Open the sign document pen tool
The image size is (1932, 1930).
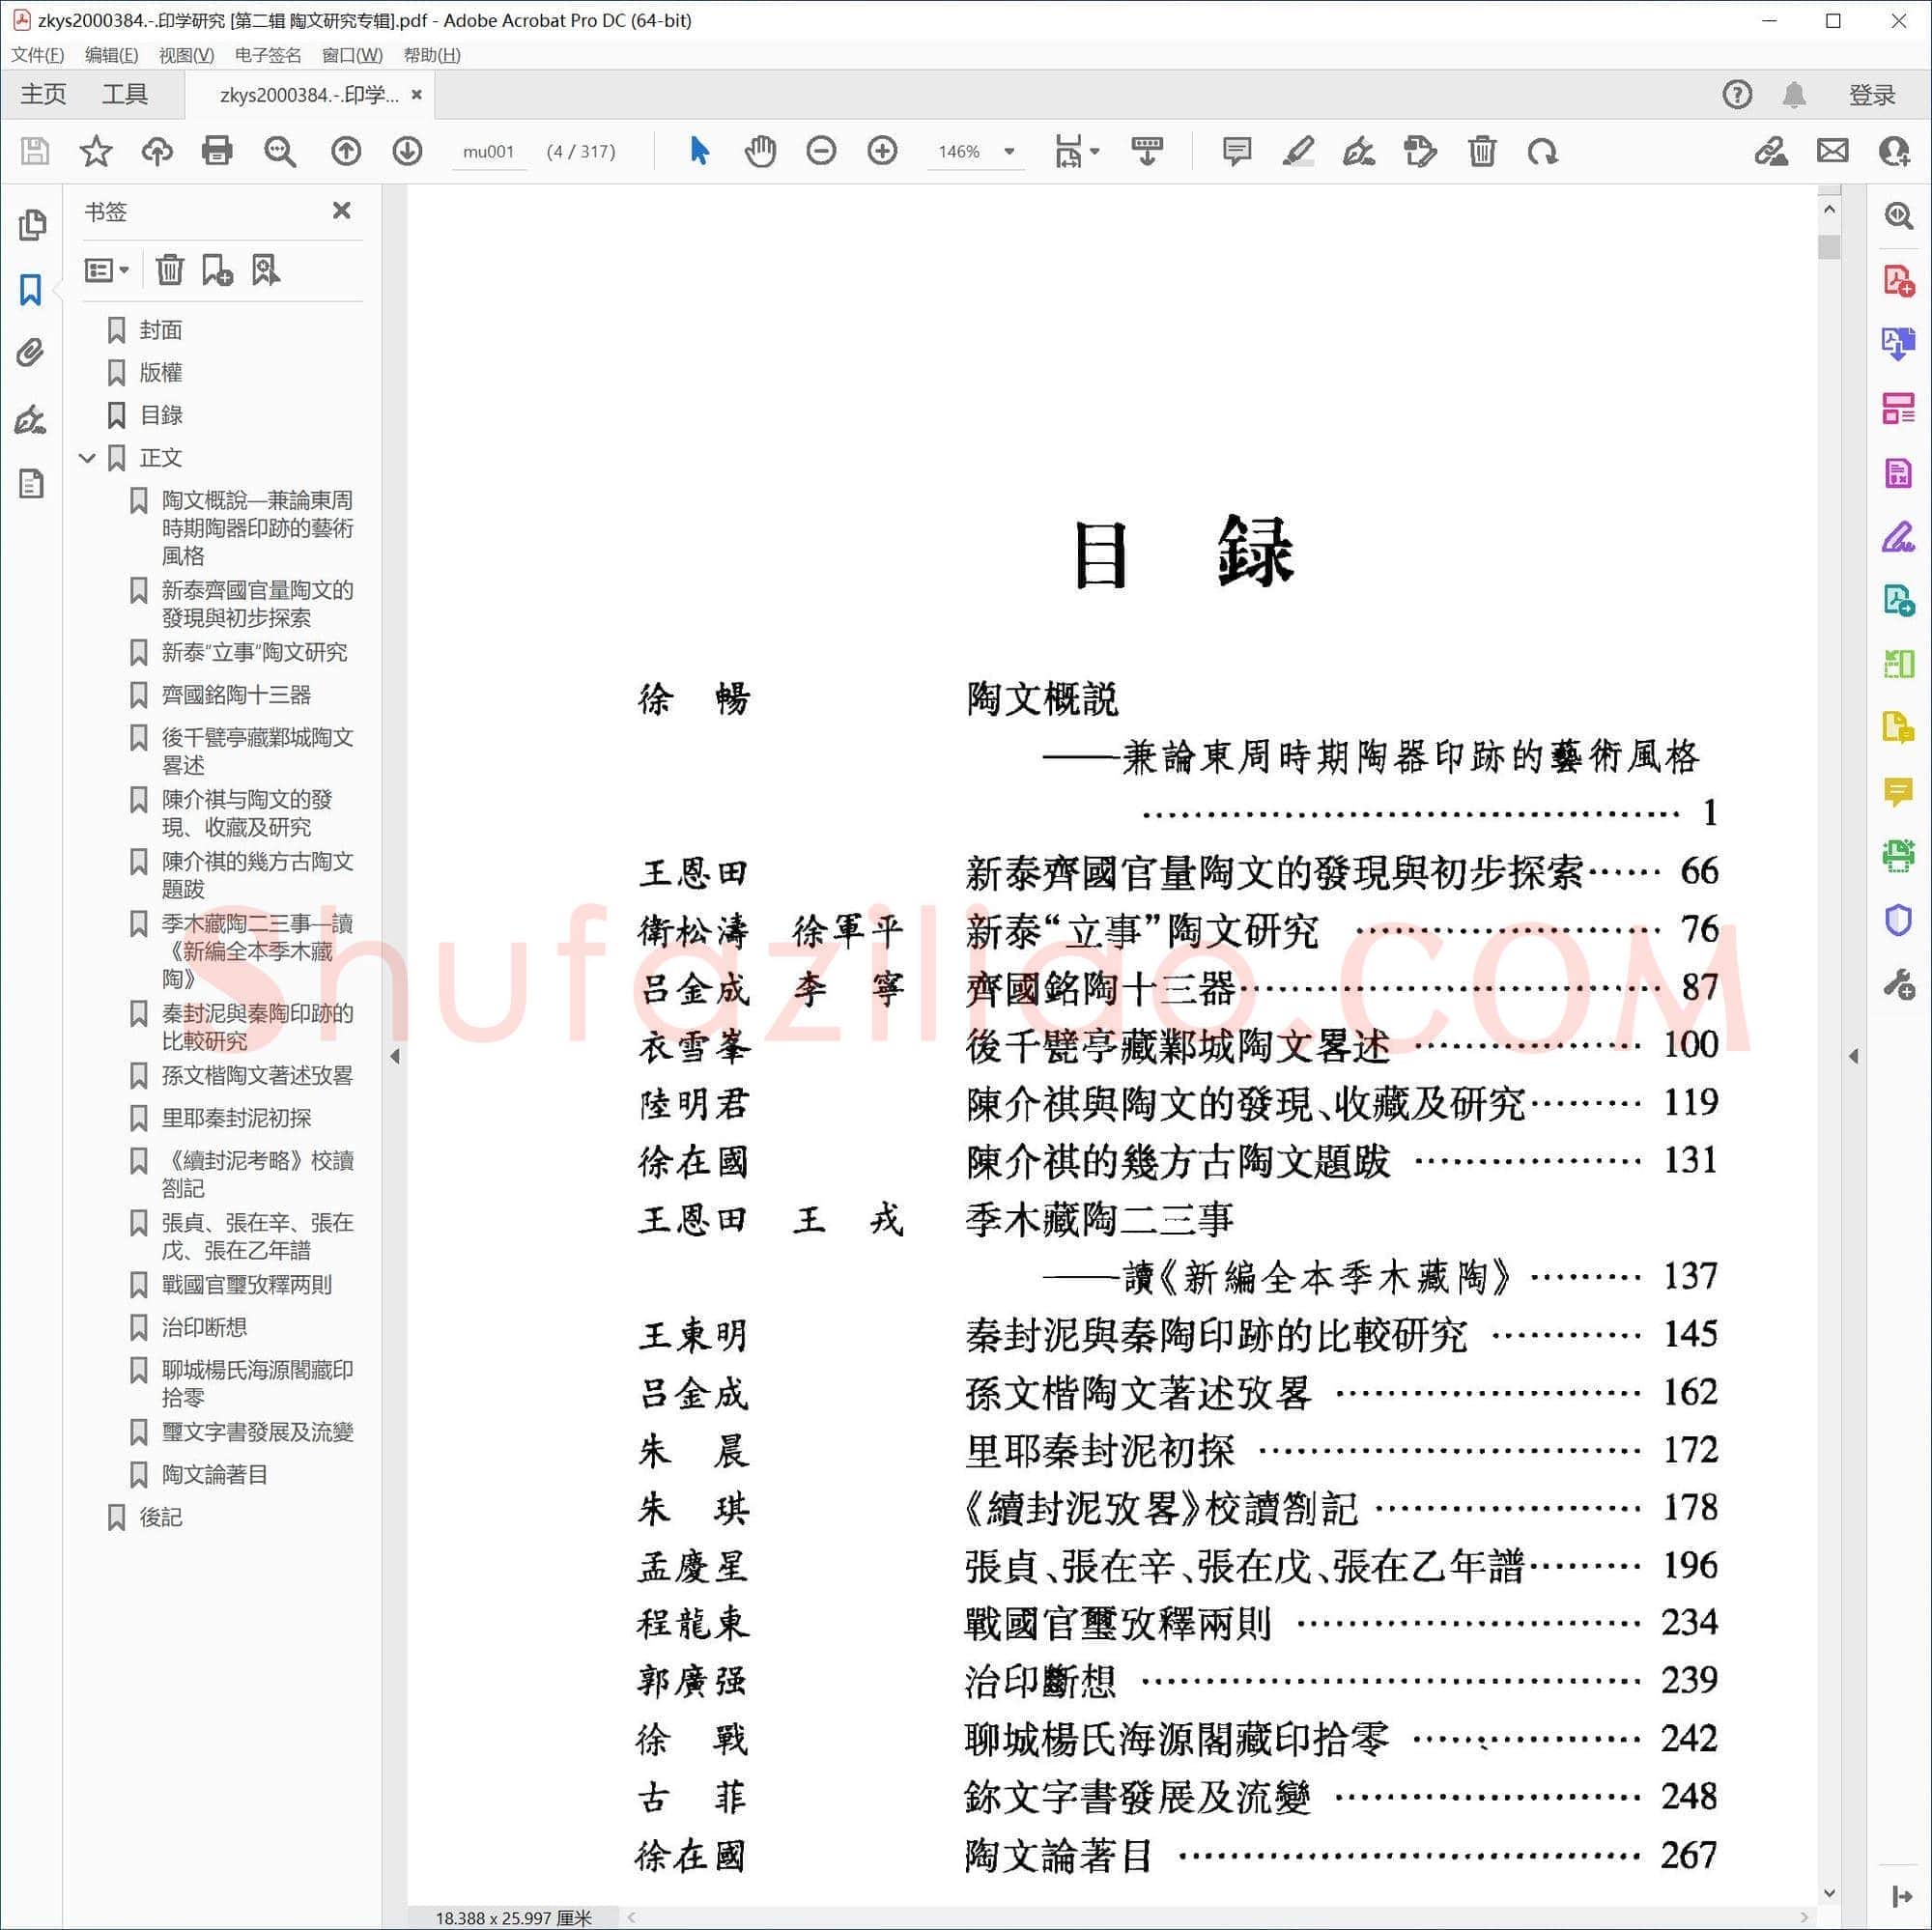1359,151
